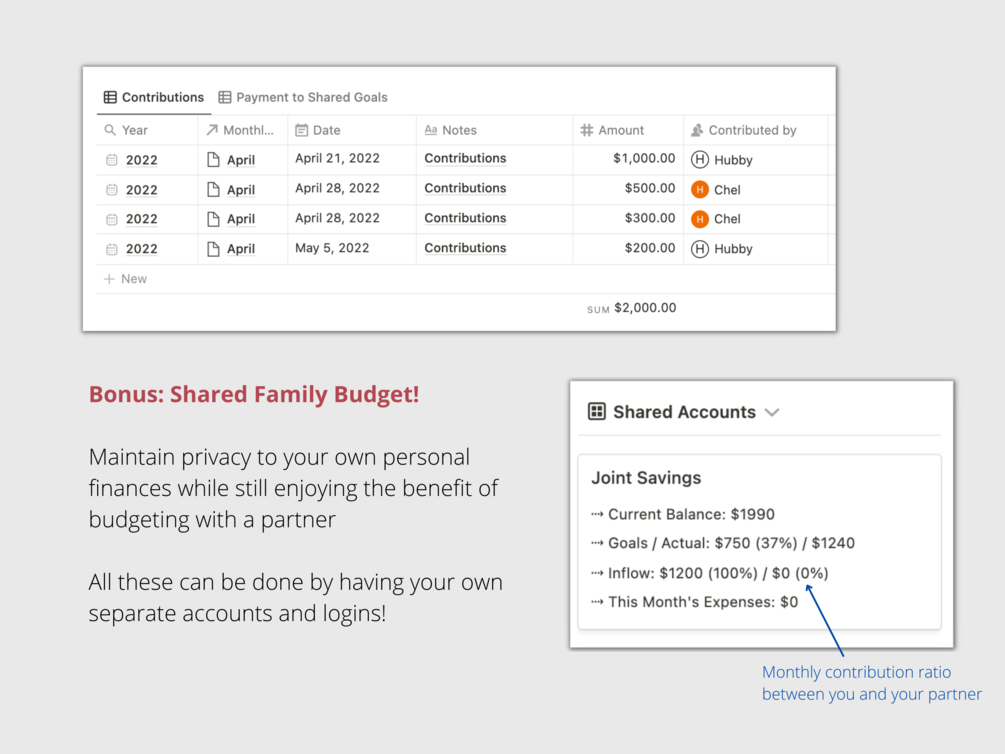Open the April page in first row
This screenshot has height=754, width=1005.
(240, 160)
